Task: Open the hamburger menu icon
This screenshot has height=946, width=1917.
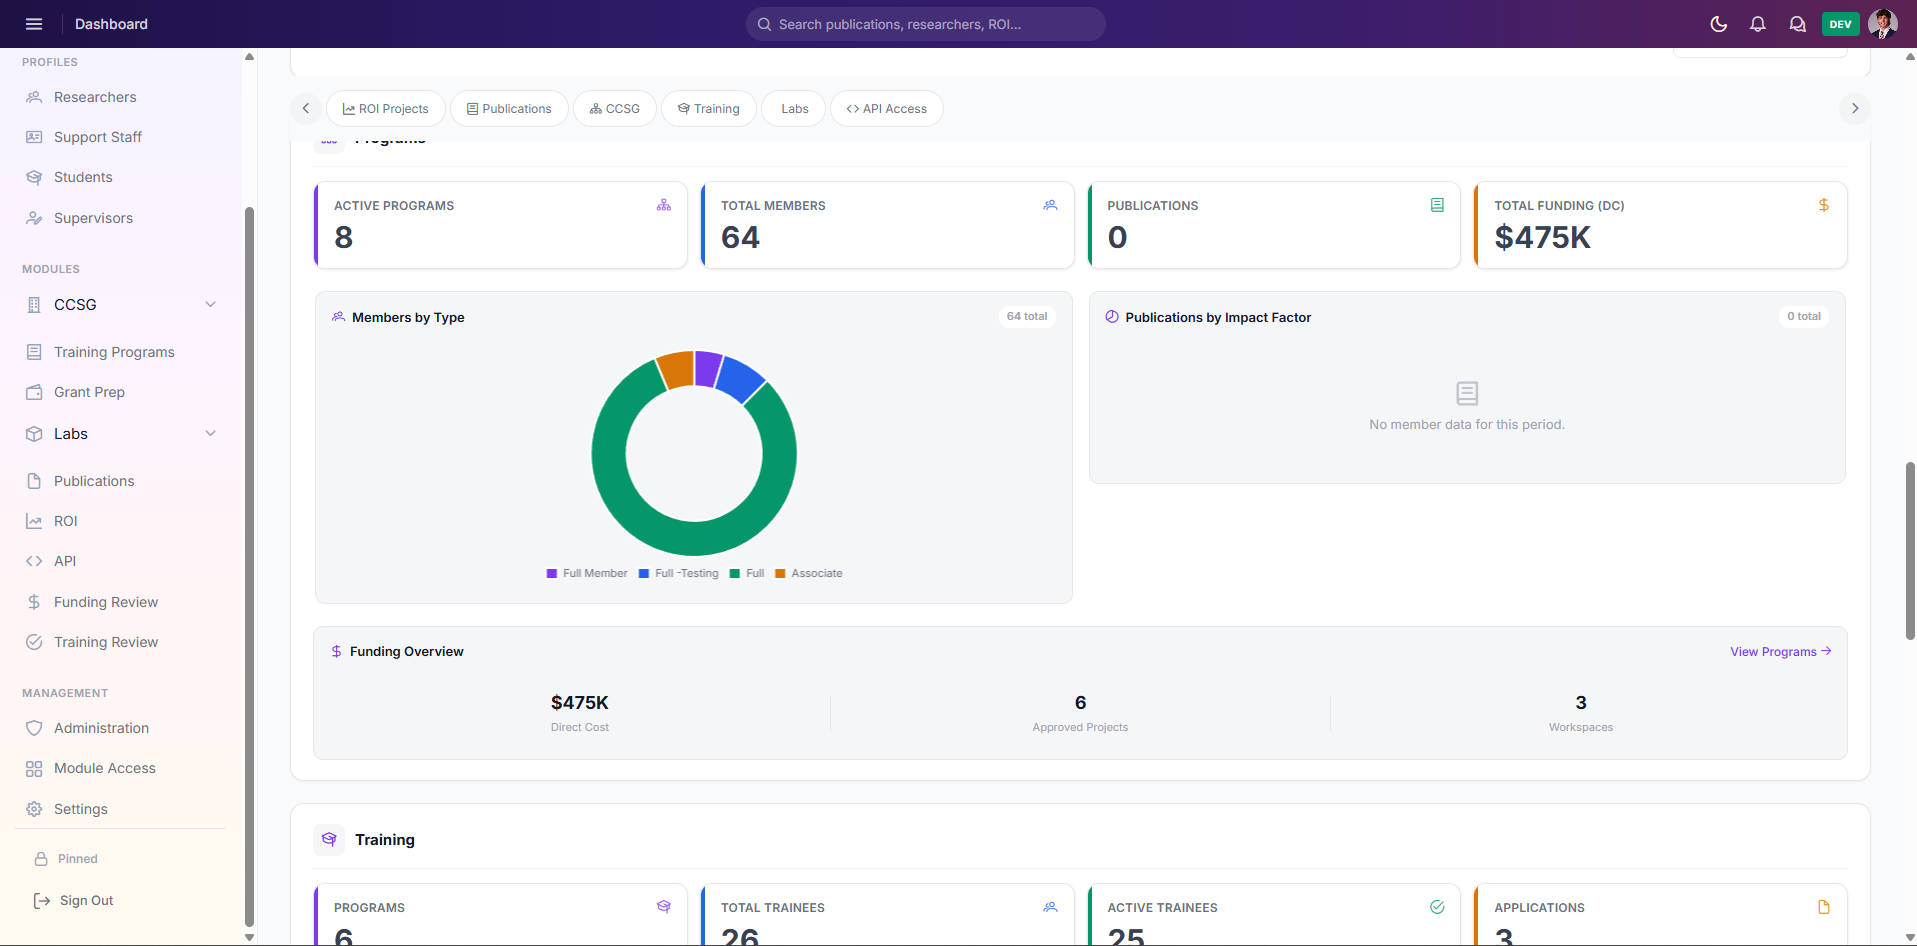Action: (x=34, y=24)
